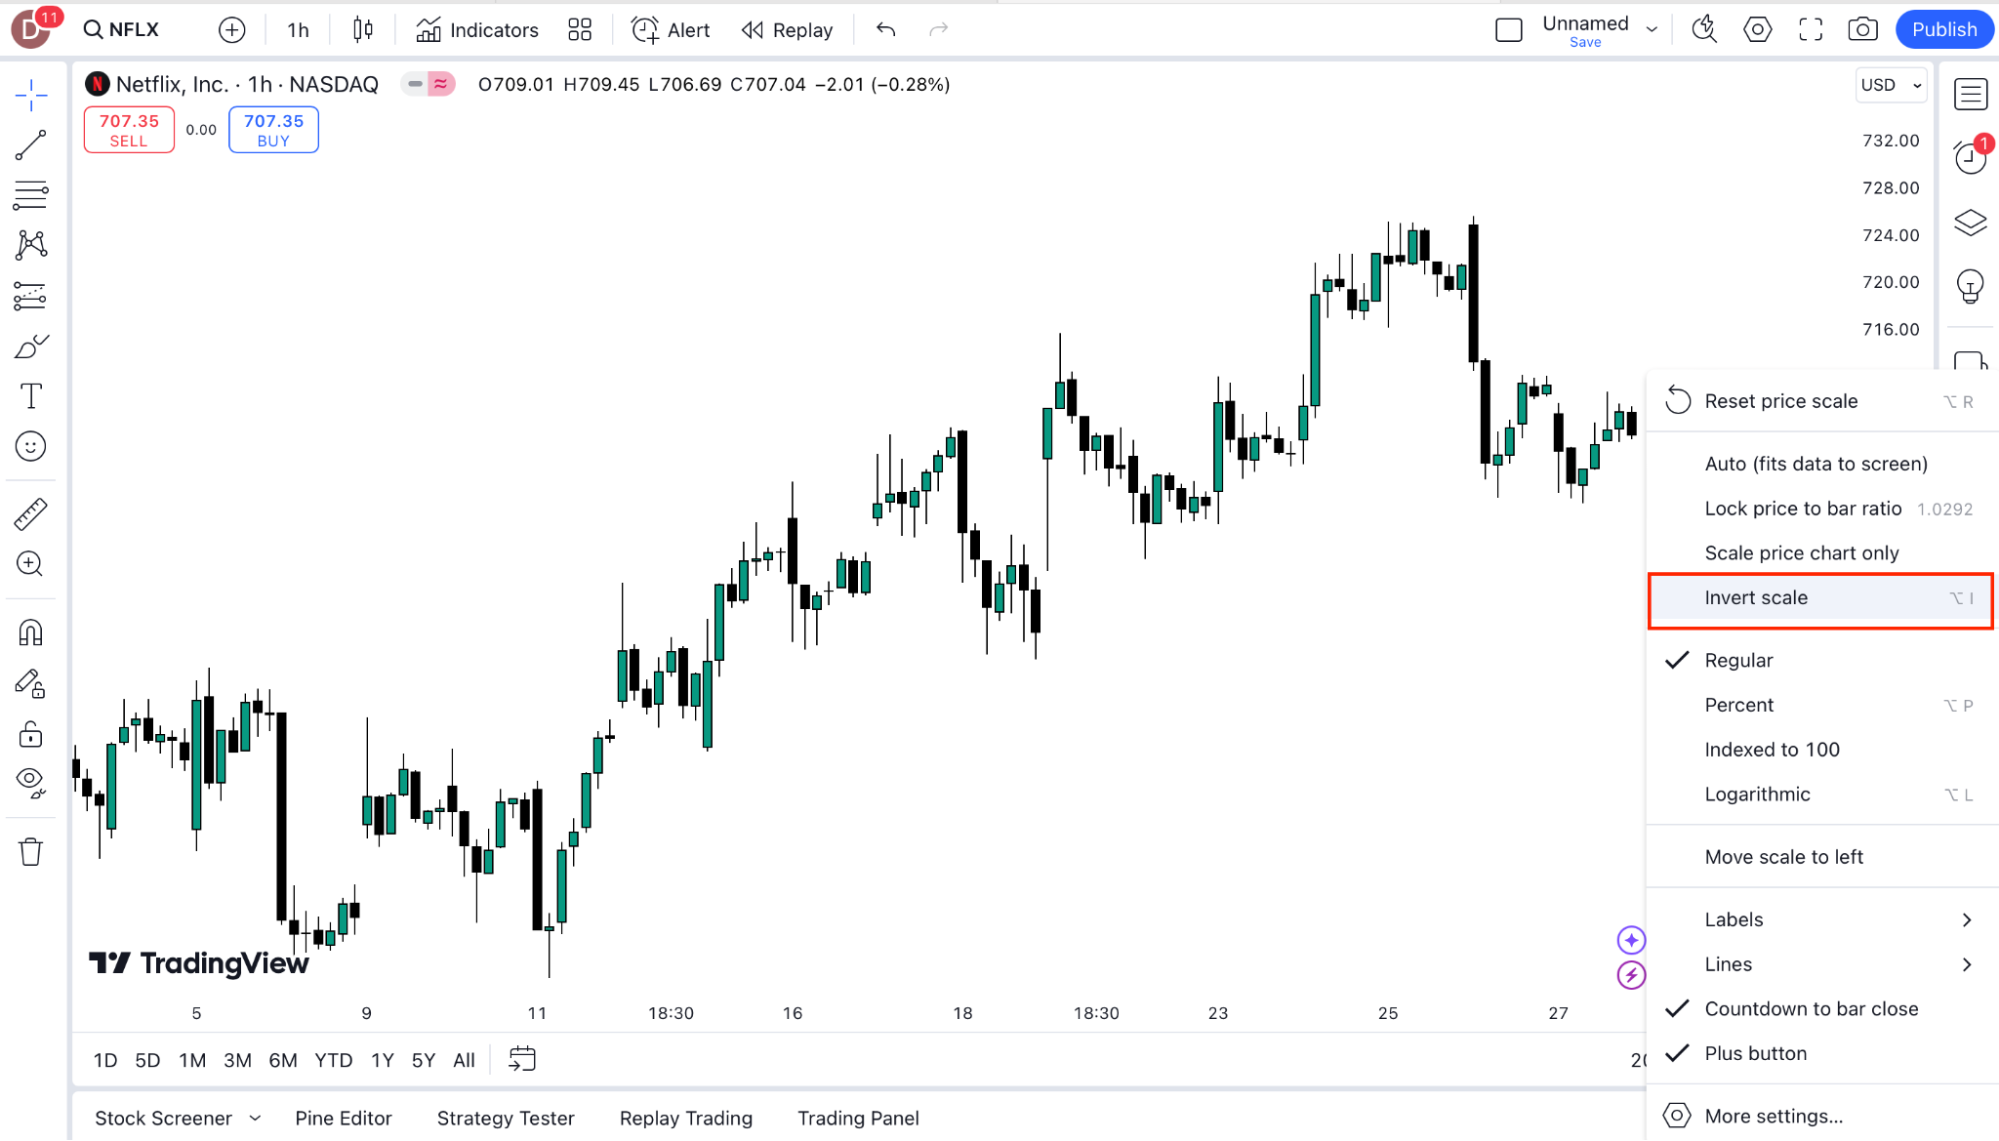Click the trash remove objects icon
Screen dimensions: 1999x1141
tap(30, 852)
